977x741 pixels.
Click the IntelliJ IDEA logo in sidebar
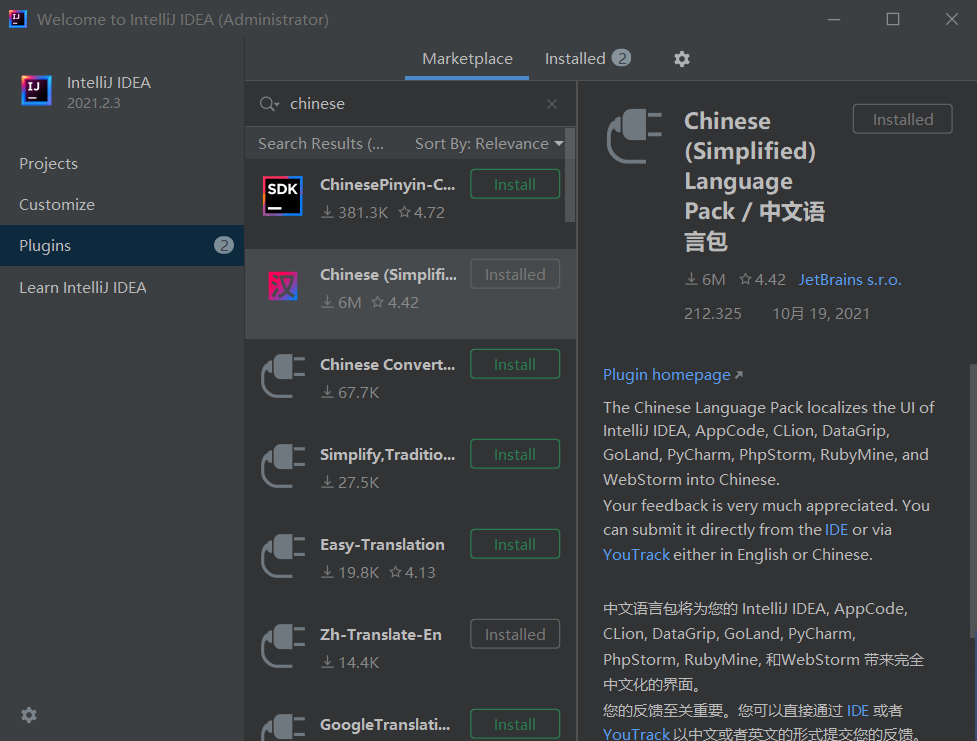[36, 90]
